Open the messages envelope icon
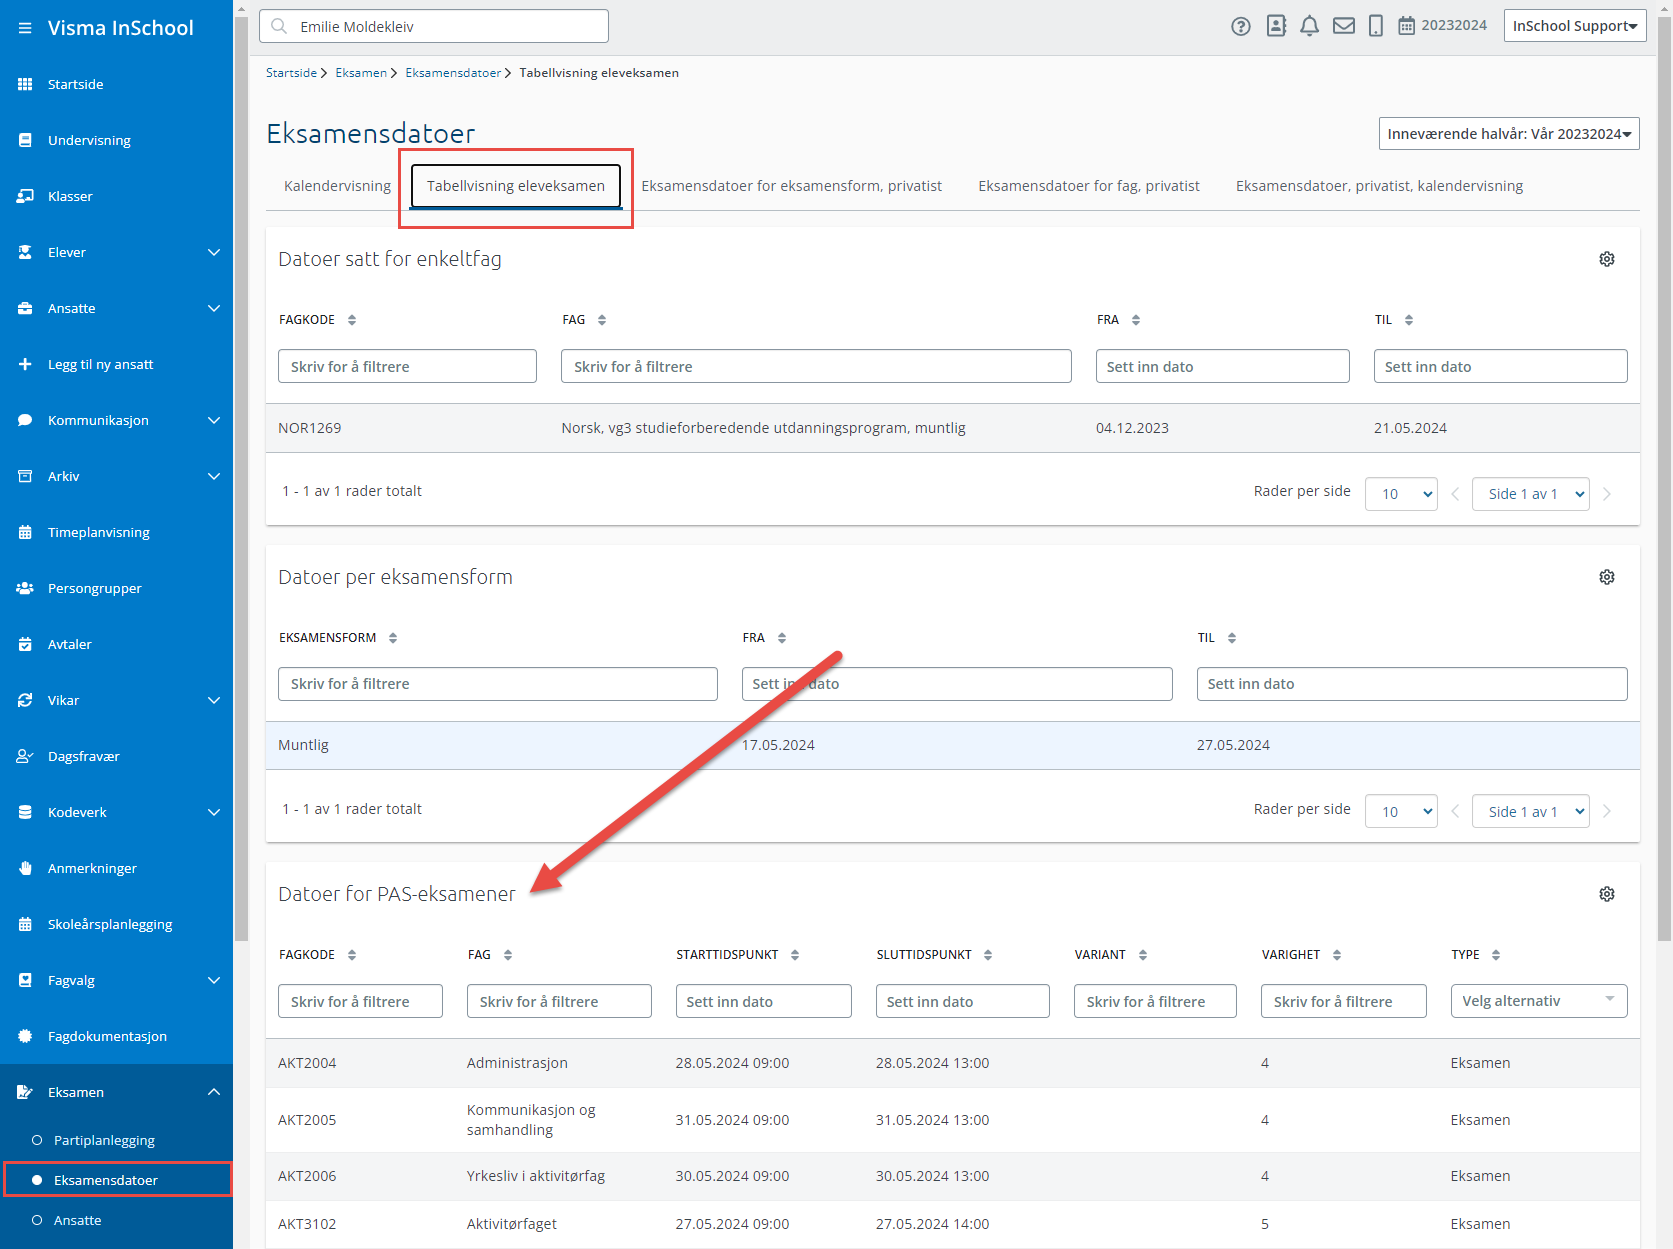Viewport: 1673px width, 1249px height. 1343,27
